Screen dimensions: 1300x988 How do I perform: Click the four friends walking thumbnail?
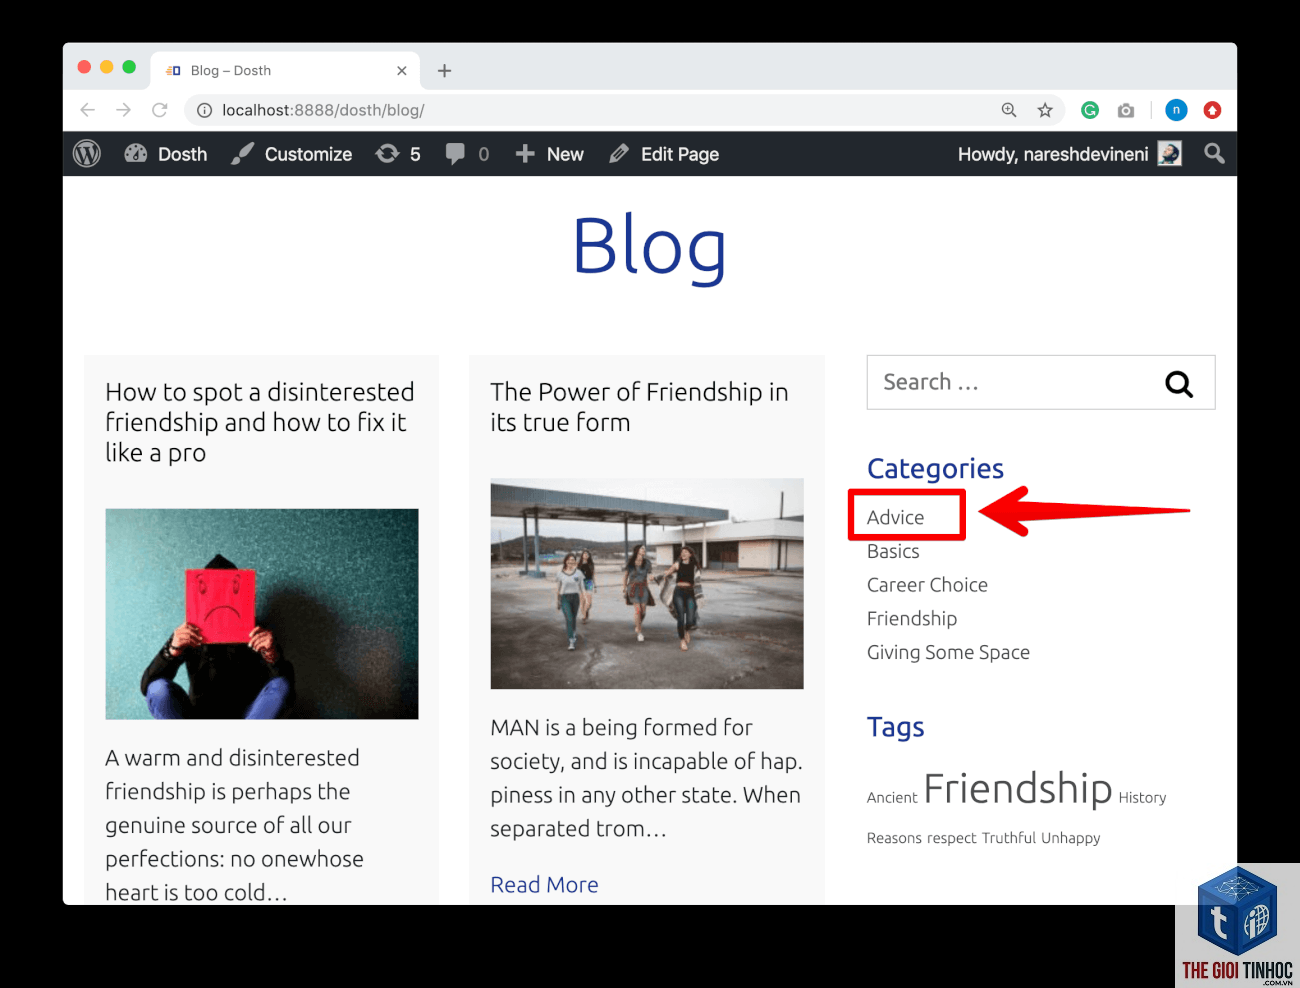(x=647, y=584)
